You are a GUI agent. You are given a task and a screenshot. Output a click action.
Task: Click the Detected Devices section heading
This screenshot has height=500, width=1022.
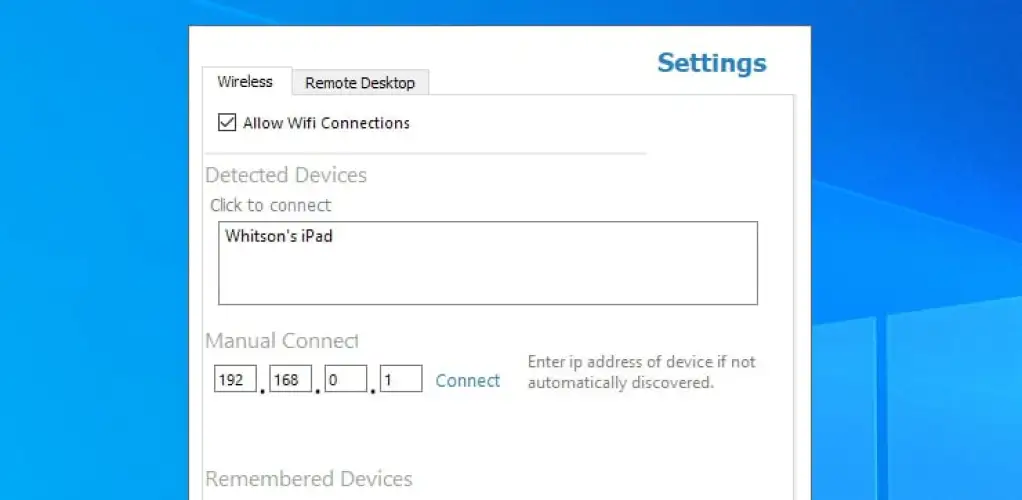[286, 175]
